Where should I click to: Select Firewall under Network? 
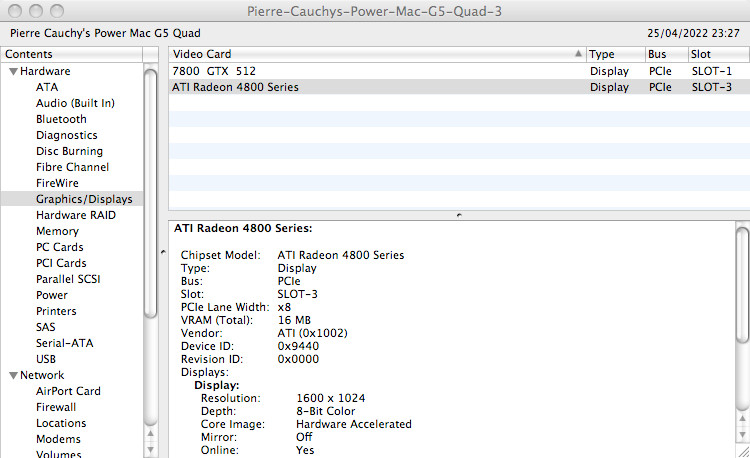click(x=56, y=407)
